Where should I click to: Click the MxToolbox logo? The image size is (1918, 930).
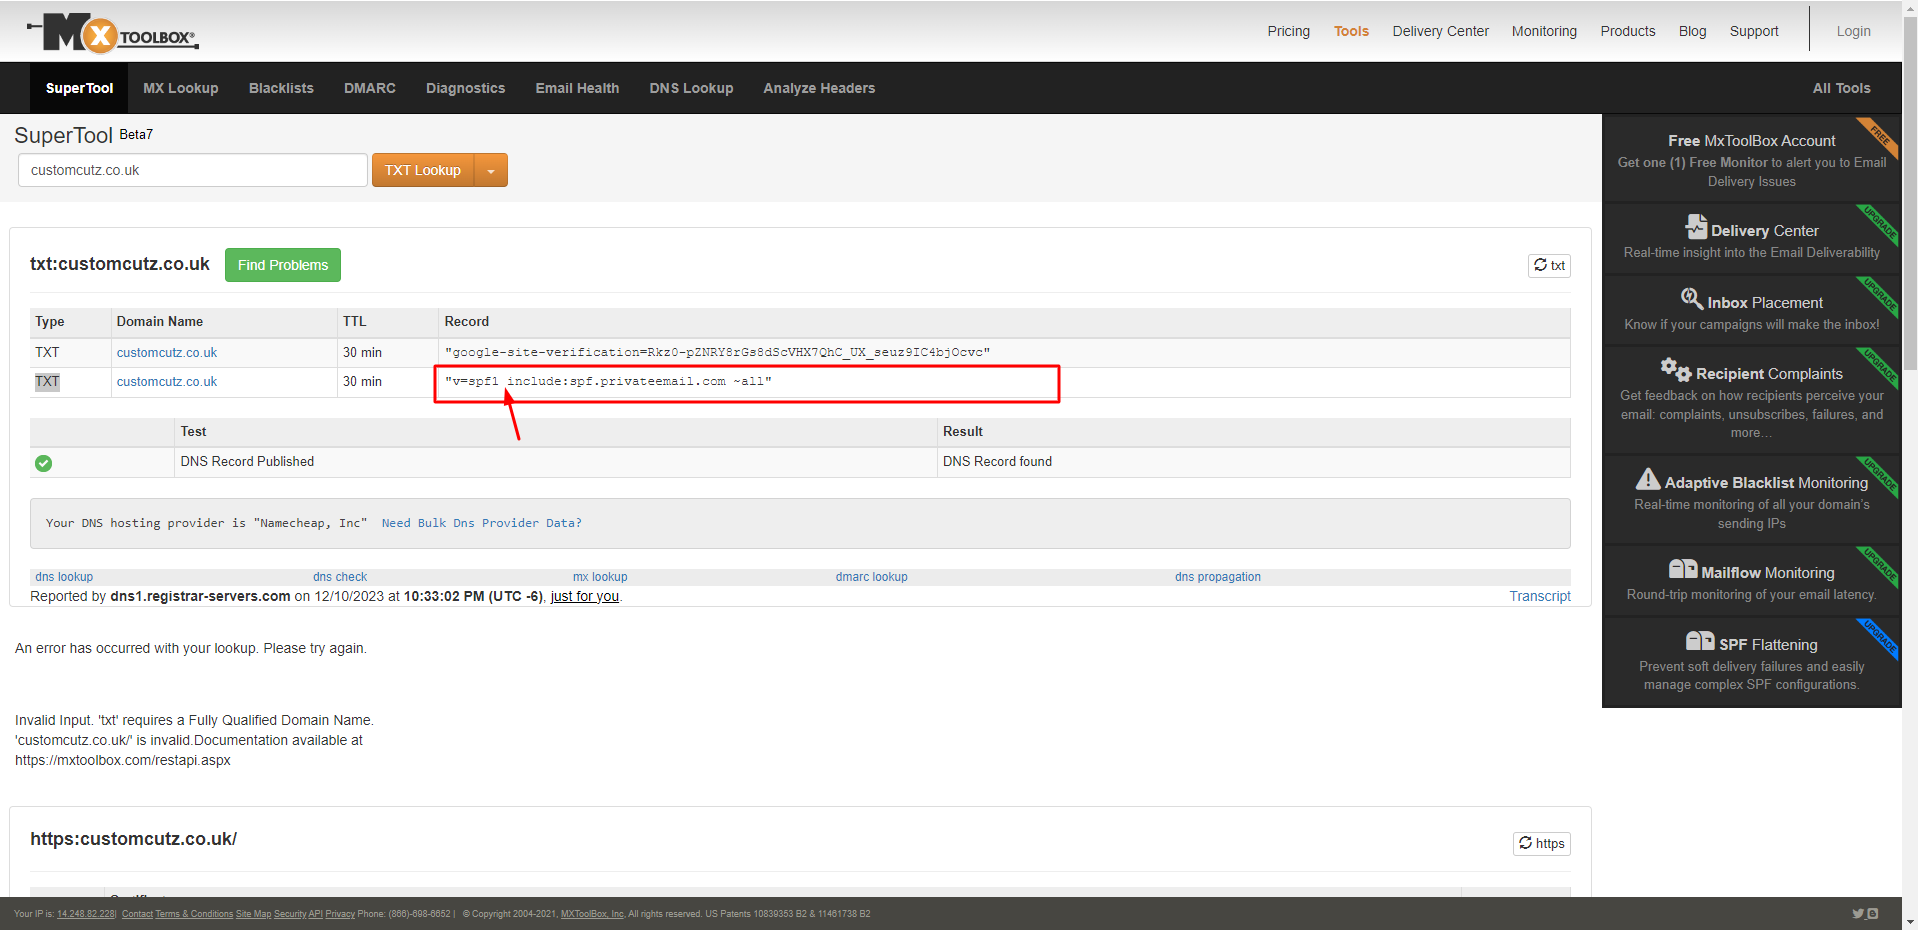click(x=112, y=33)
